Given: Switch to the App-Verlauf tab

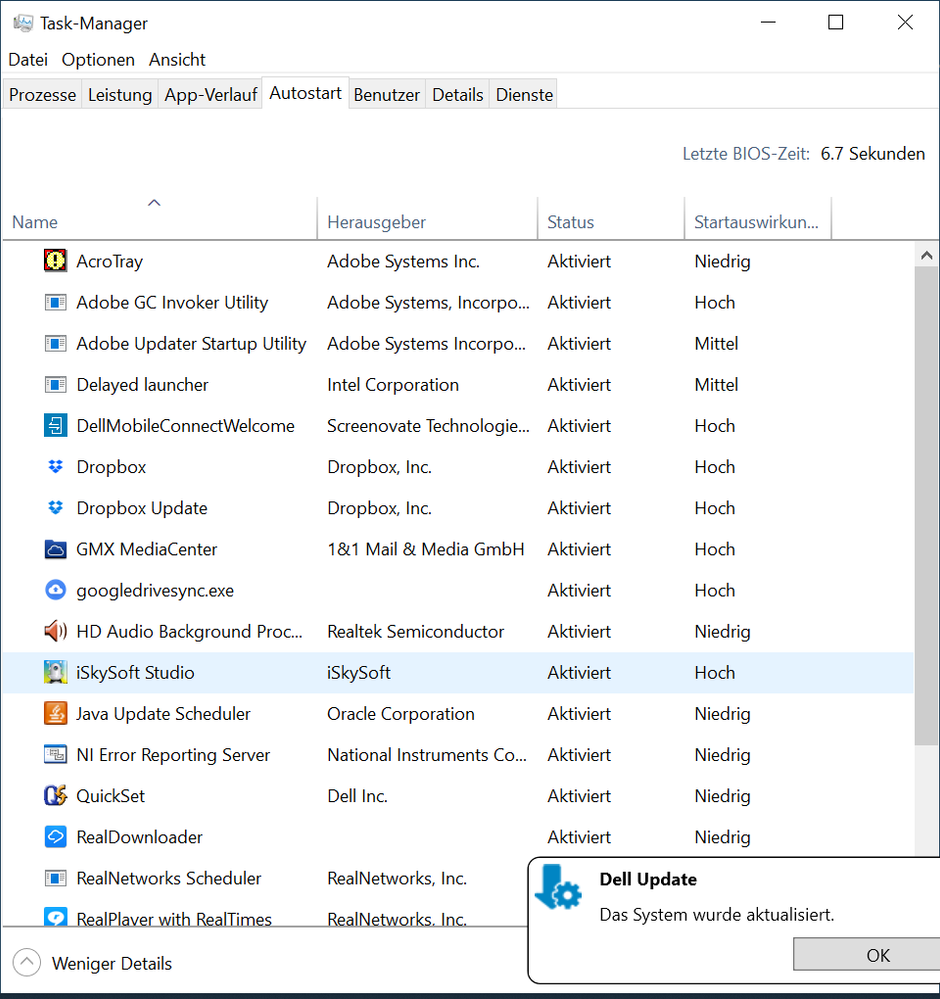Looking at the screenshot, I should [x=210, y=94].
